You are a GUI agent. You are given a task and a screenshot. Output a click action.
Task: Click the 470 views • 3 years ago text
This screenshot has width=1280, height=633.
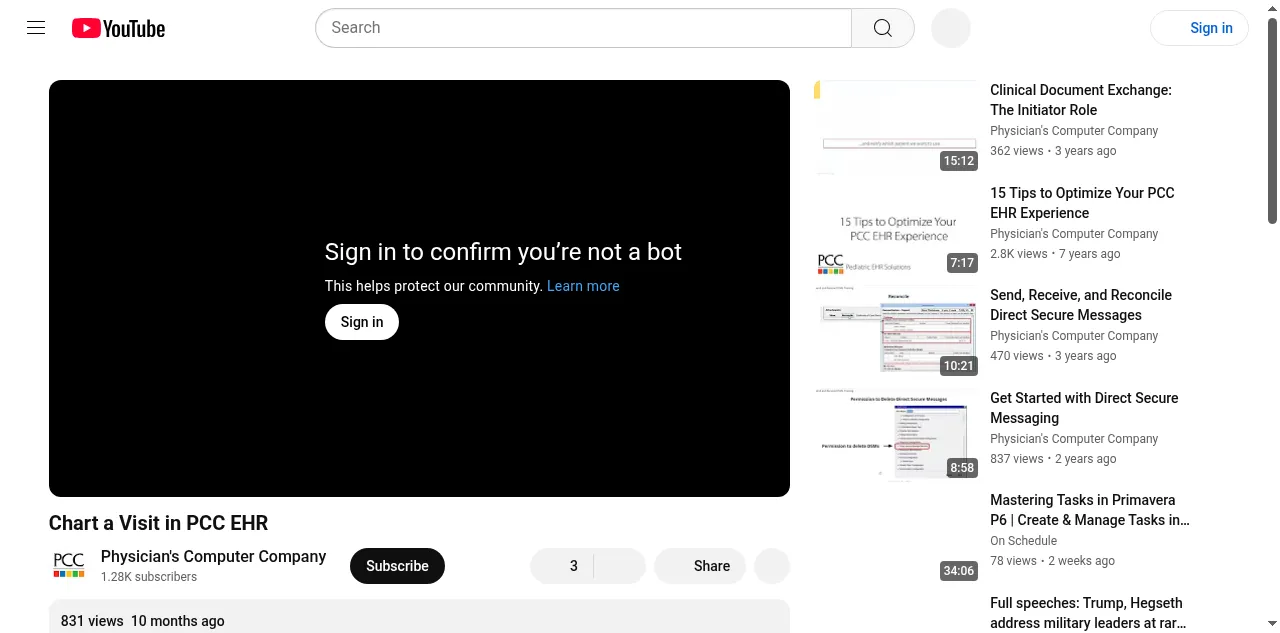(x=1053, y=356)
